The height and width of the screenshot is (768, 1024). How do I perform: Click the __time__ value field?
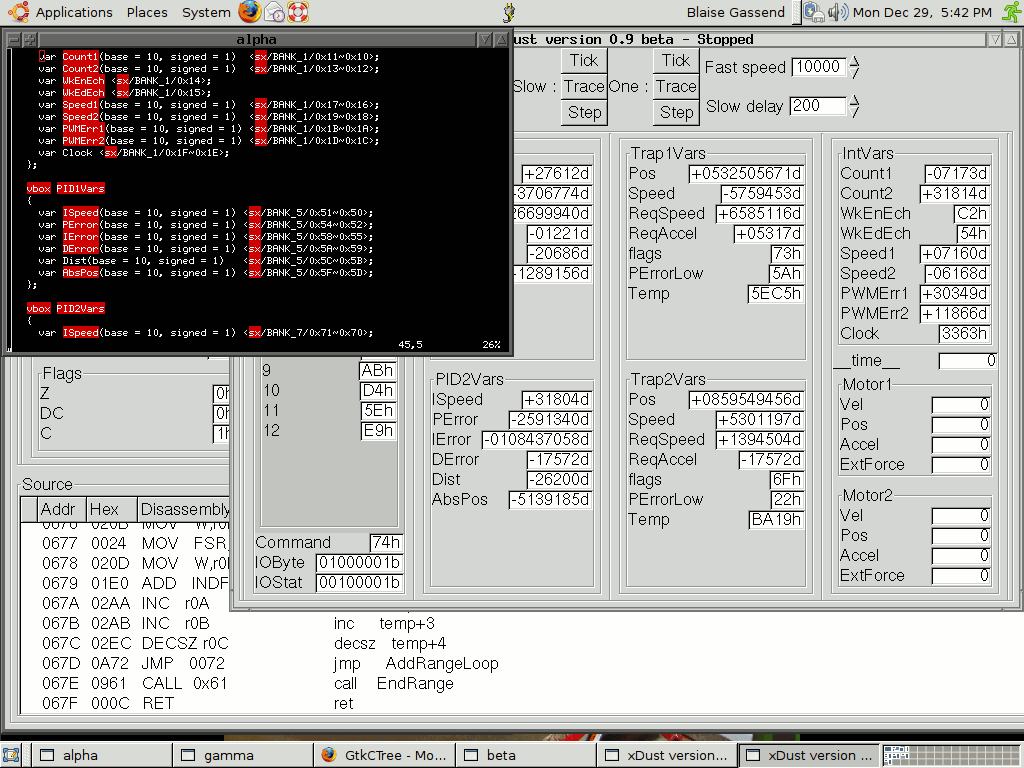(967, 361)
